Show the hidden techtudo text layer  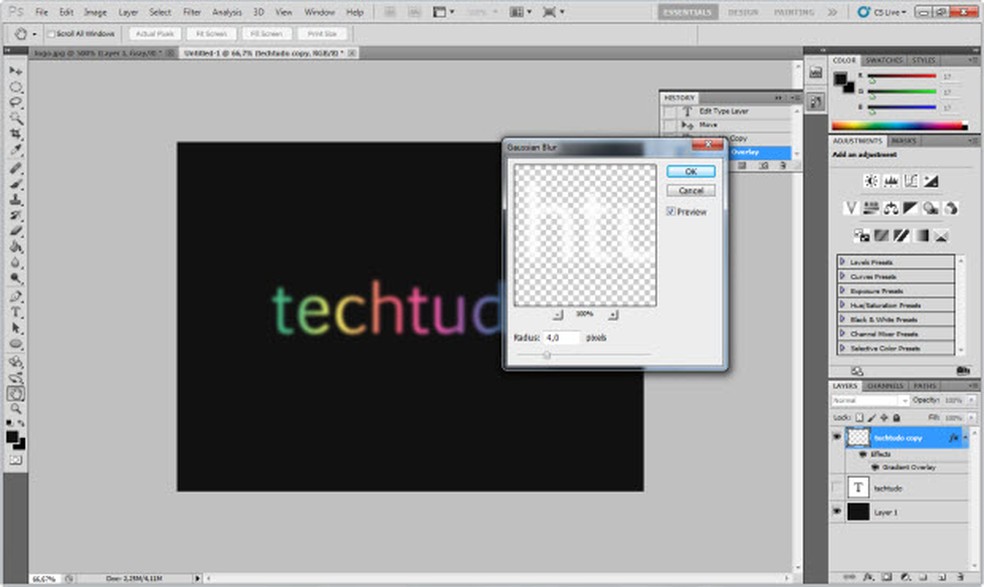[837, 486]
